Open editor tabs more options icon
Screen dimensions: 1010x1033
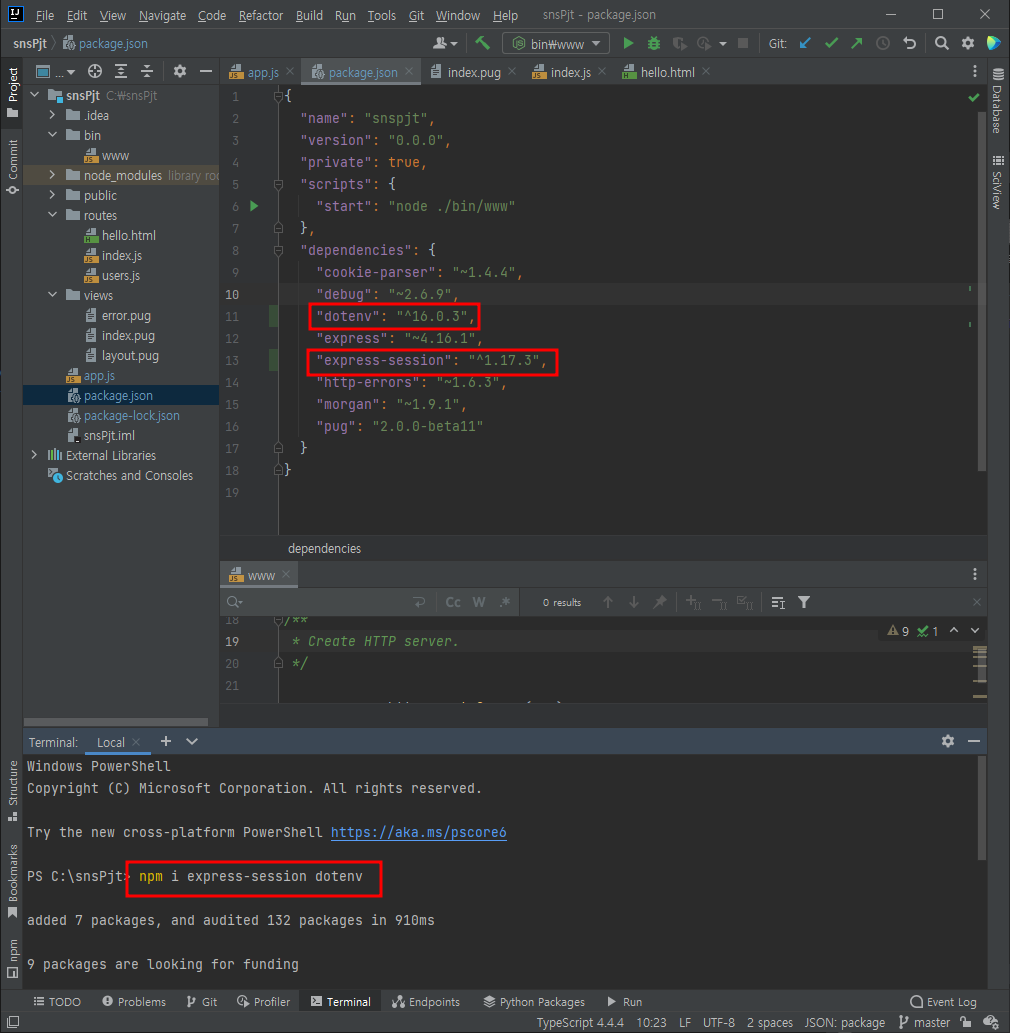pyautogui.click(x=974, y=71)
